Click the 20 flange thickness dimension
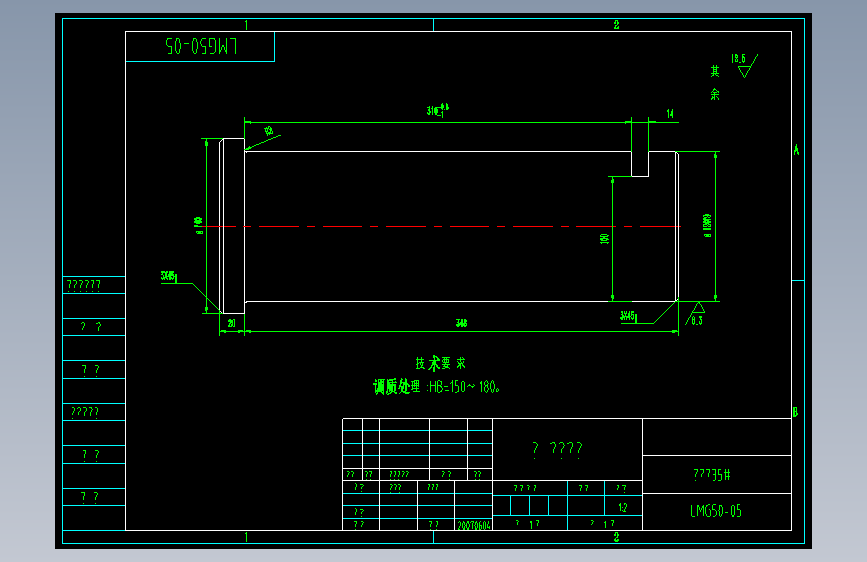867x562 pixels. click(x=232, y=323)
